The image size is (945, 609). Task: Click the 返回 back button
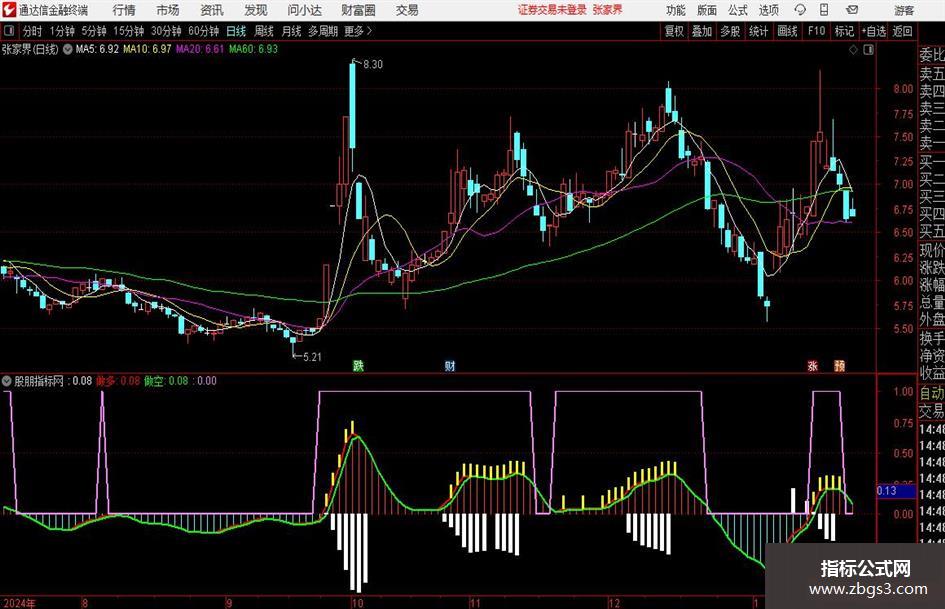click(x=902, y=31)
